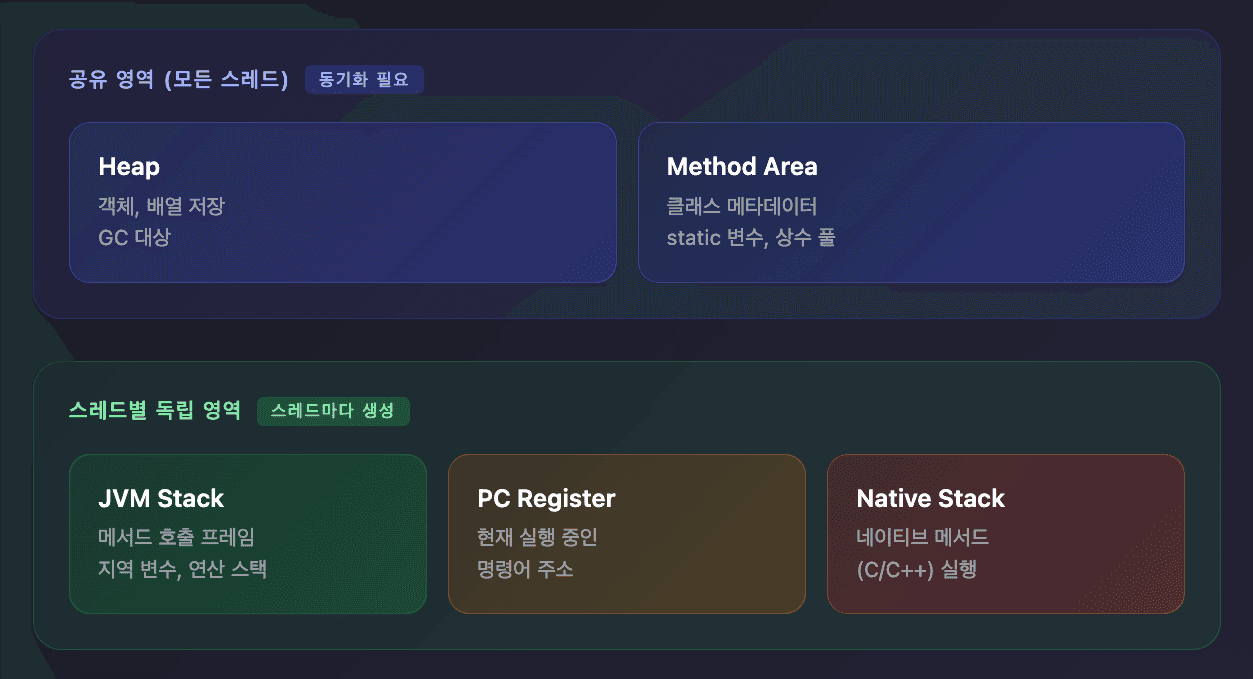Click the 공유 영역 (모든 스레드) heading
The height and width of the screenshot is (679, 1253).
pos(178,80)
